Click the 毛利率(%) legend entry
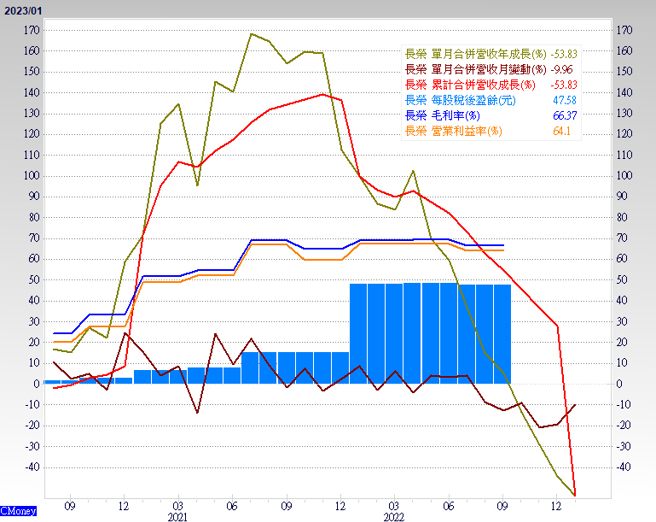 (x=438, y=116)
